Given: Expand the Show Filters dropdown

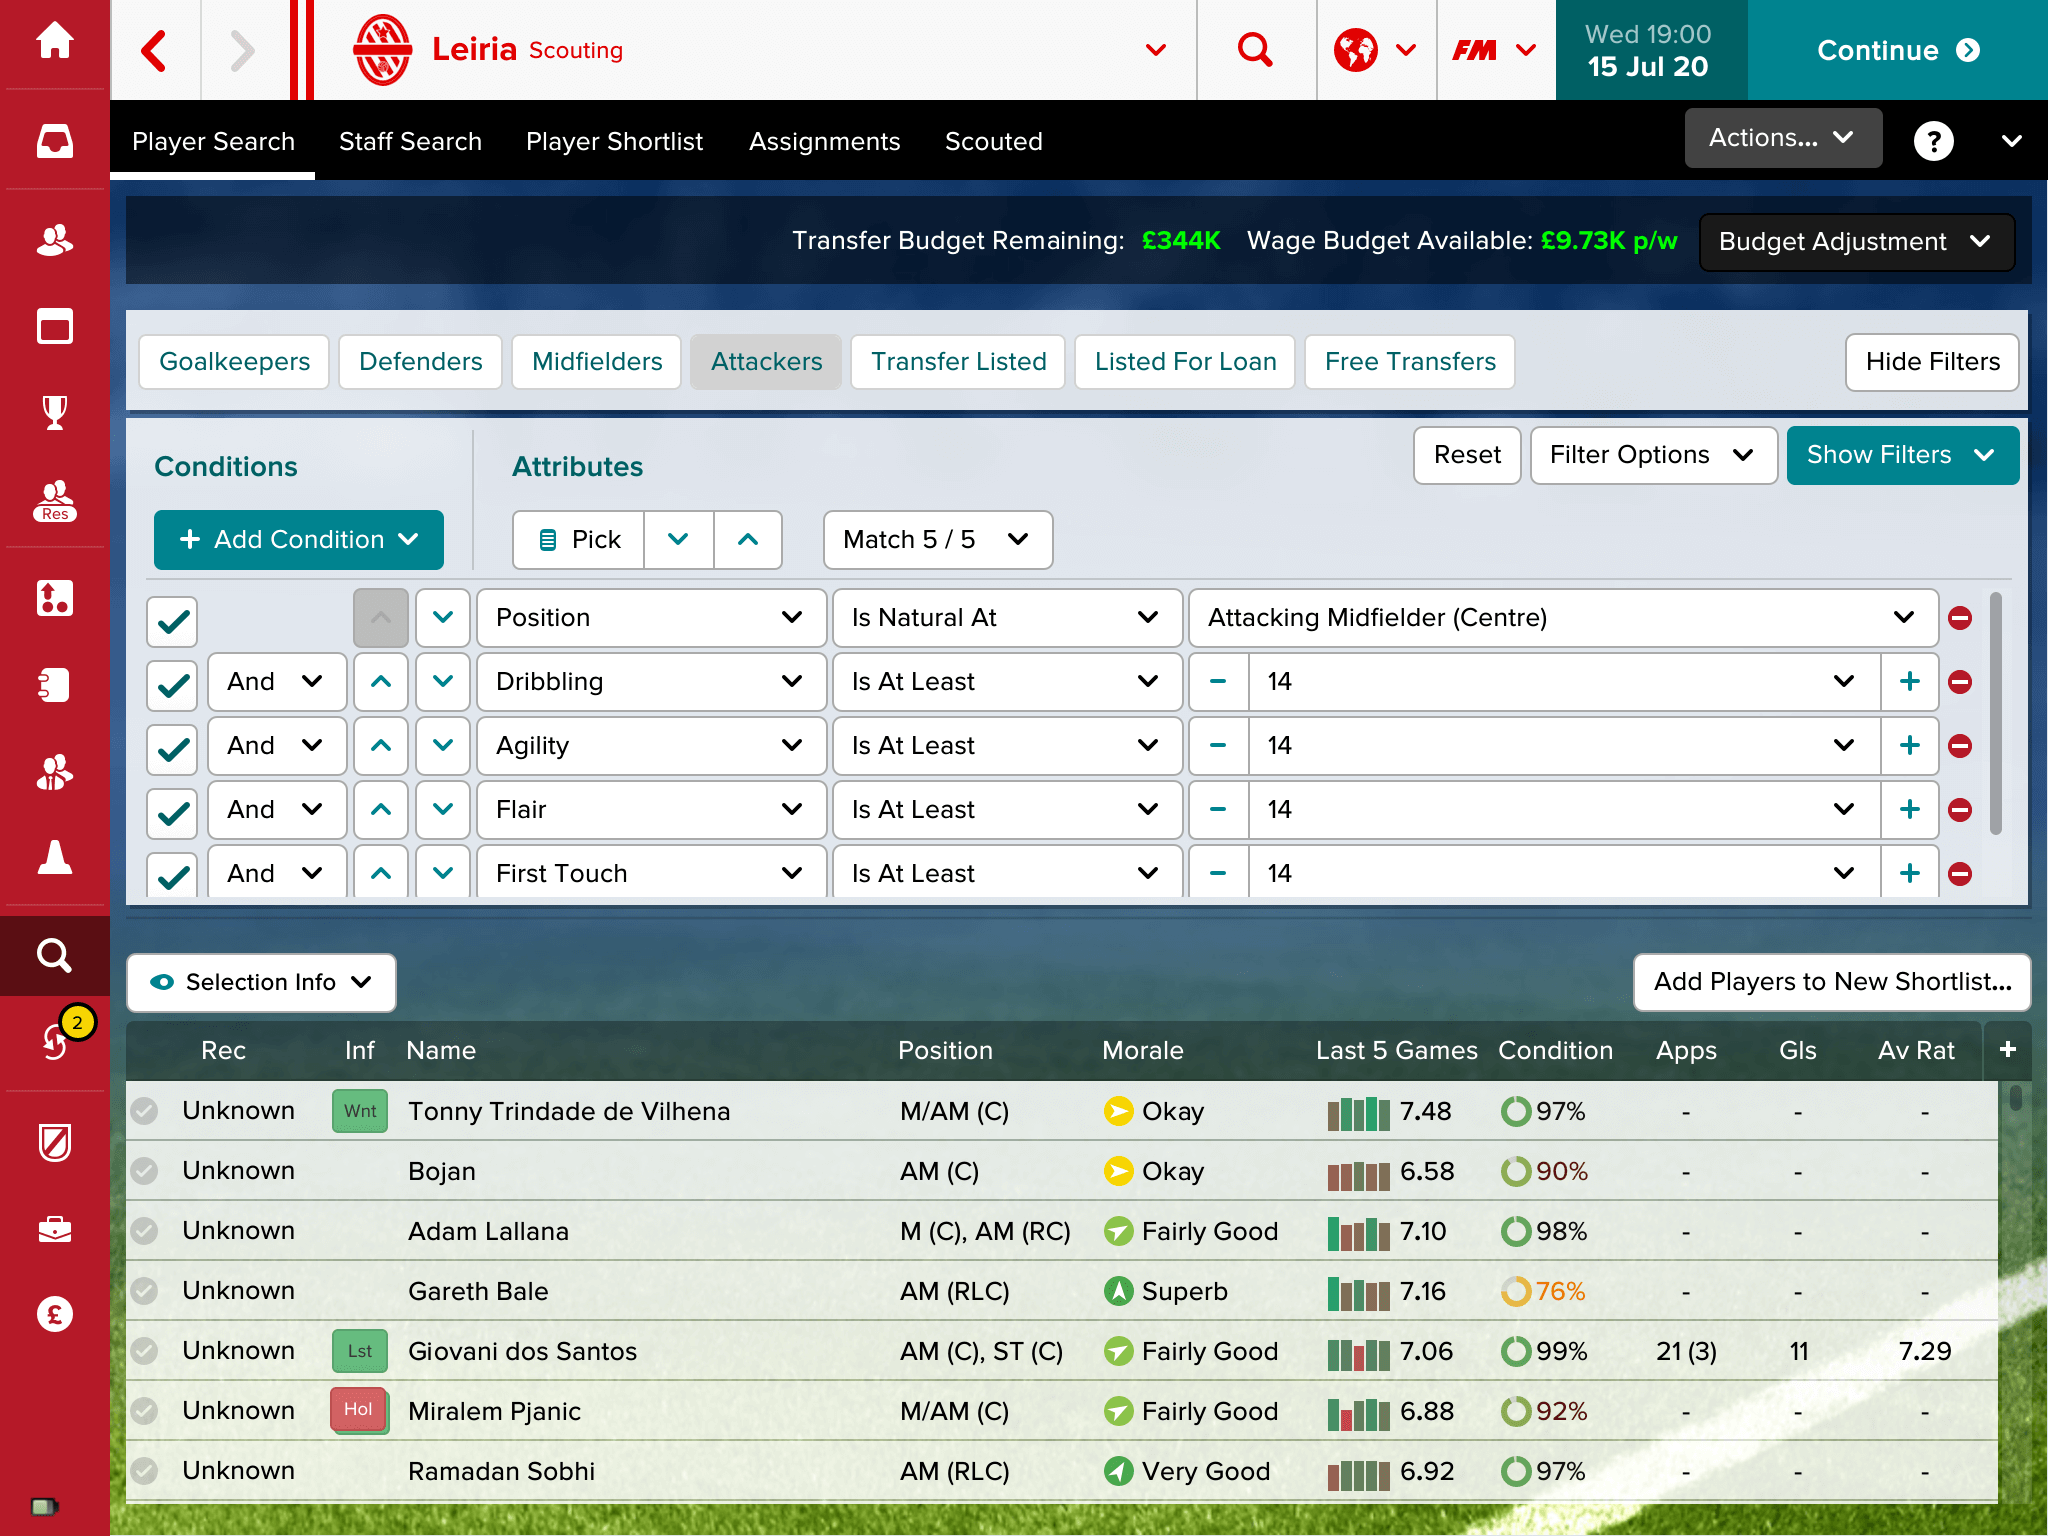Looking at the screenshot, I should 1902,456.
